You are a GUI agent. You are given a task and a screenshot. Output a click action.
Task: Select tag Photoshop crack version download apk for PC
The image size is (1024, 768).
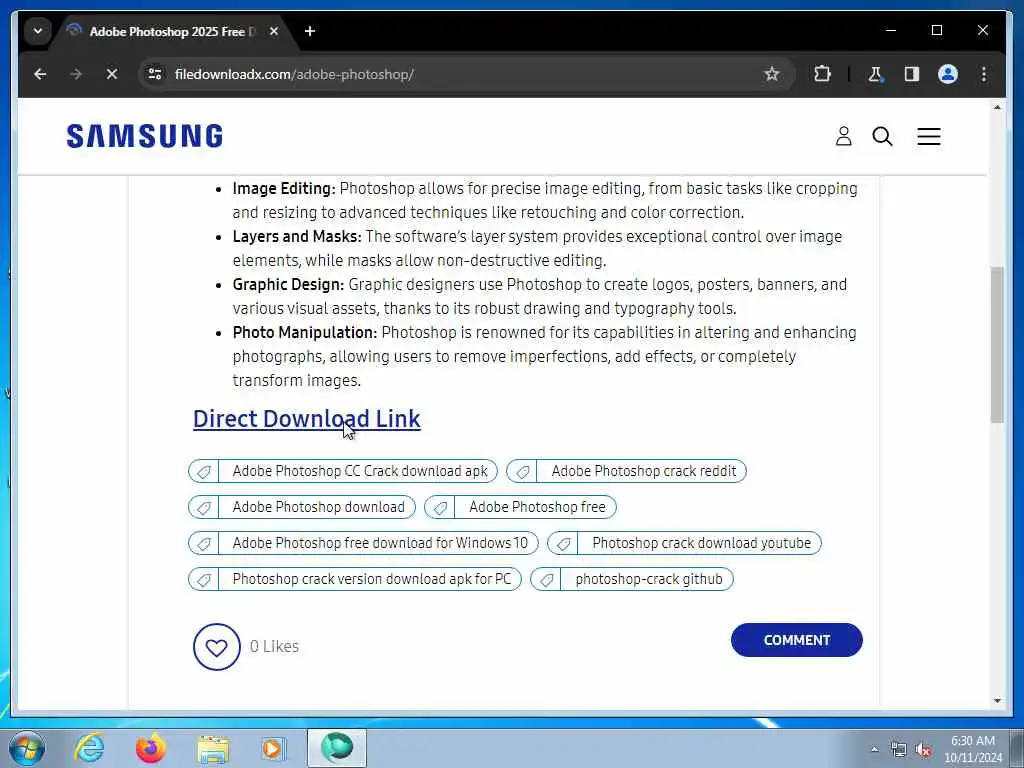pos(355,579)
